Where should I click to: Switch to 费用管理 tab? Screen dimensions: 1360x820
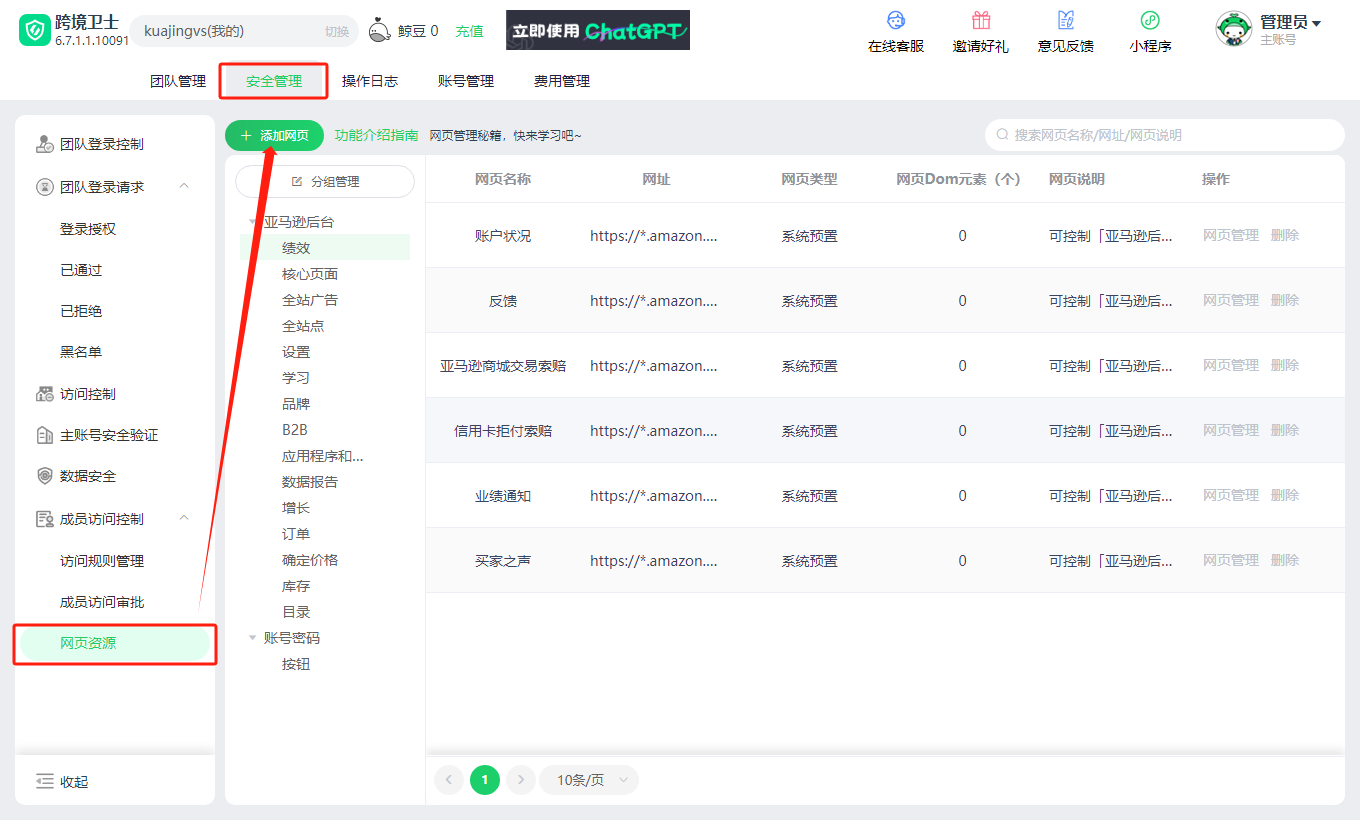[x=562, y=81]
